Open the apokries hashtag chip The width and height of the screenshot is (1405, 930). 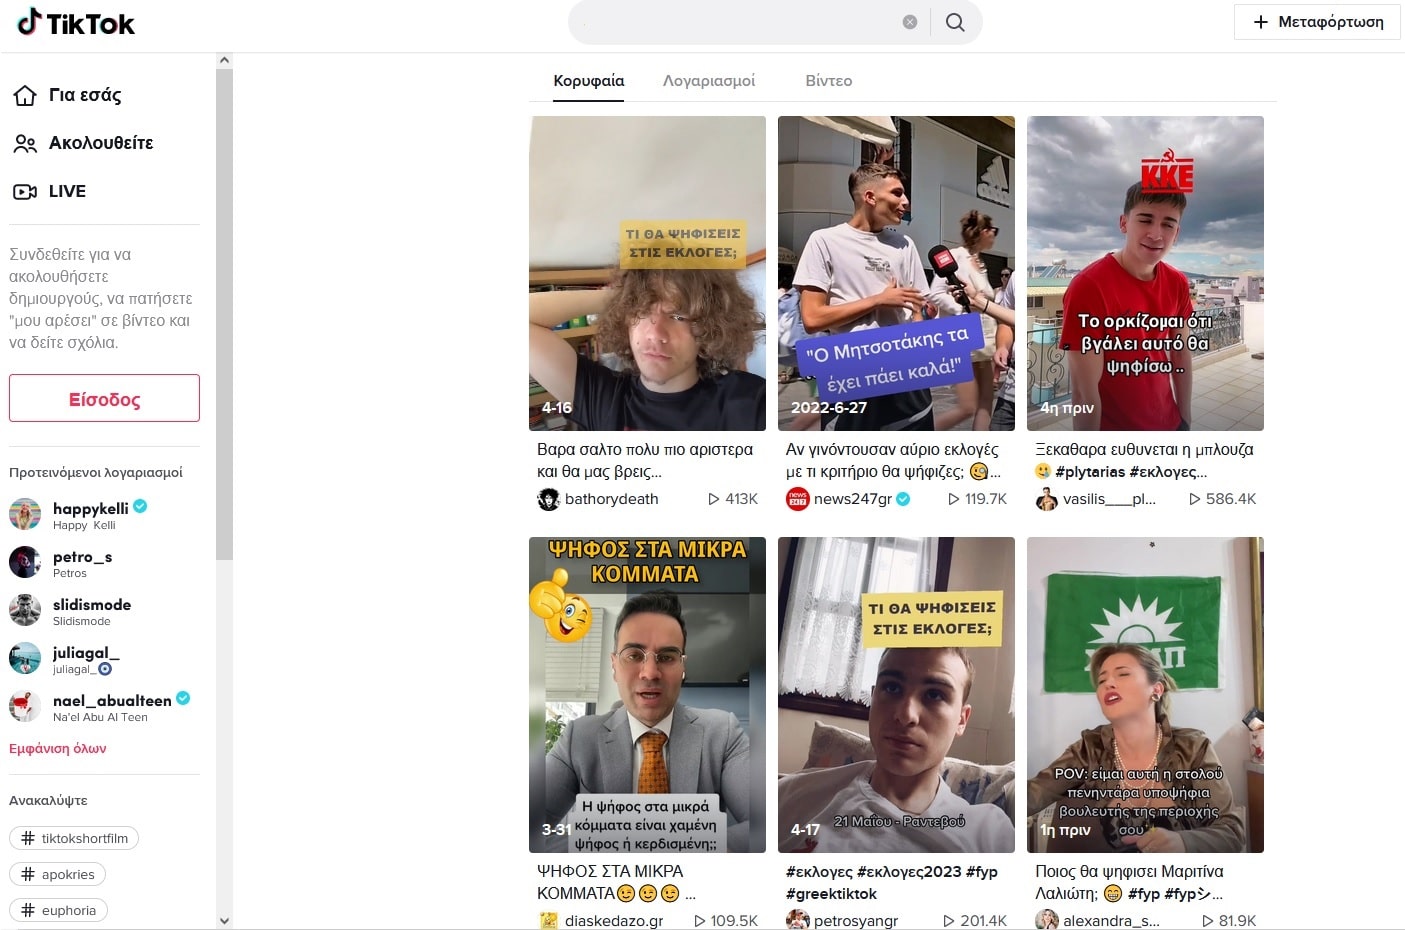[57, 874]
